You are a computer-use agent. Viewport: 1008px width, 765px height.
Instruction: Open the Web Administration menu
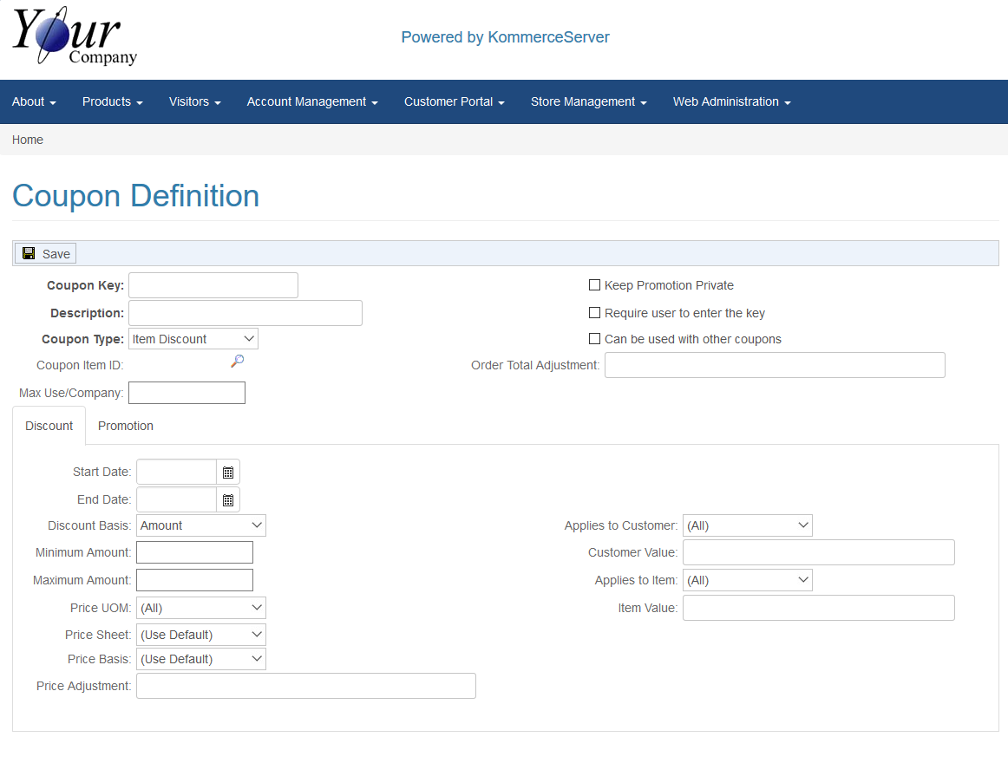(731, 102)
